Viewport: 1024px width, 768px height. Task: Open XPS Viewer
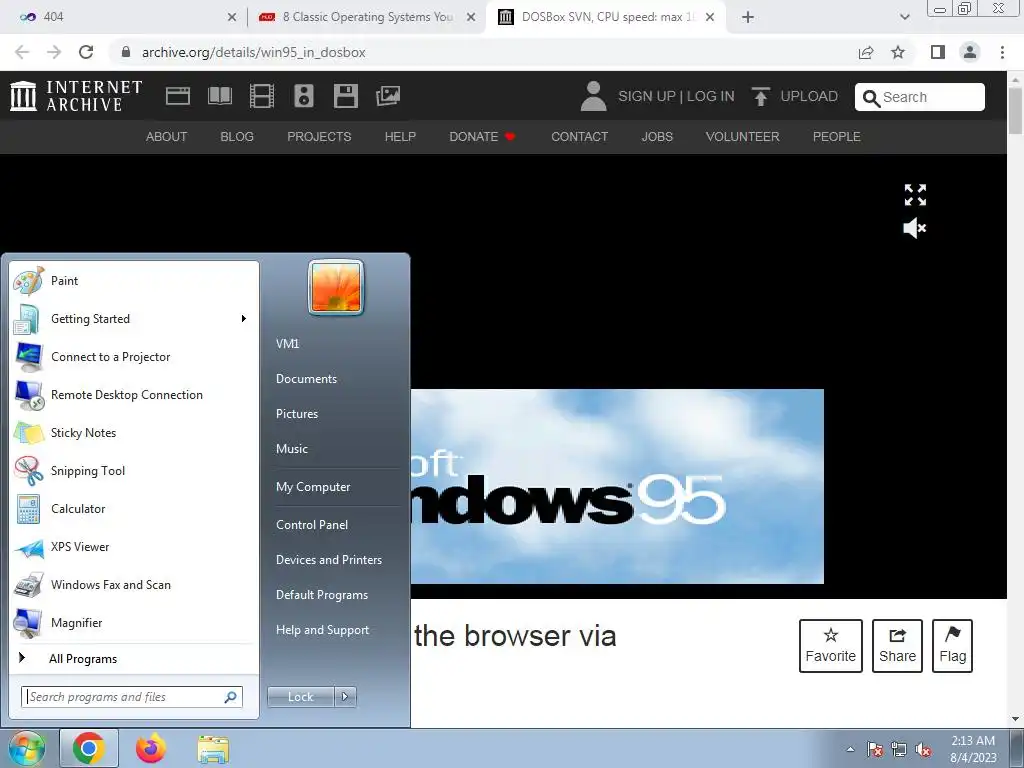(134, 547)
